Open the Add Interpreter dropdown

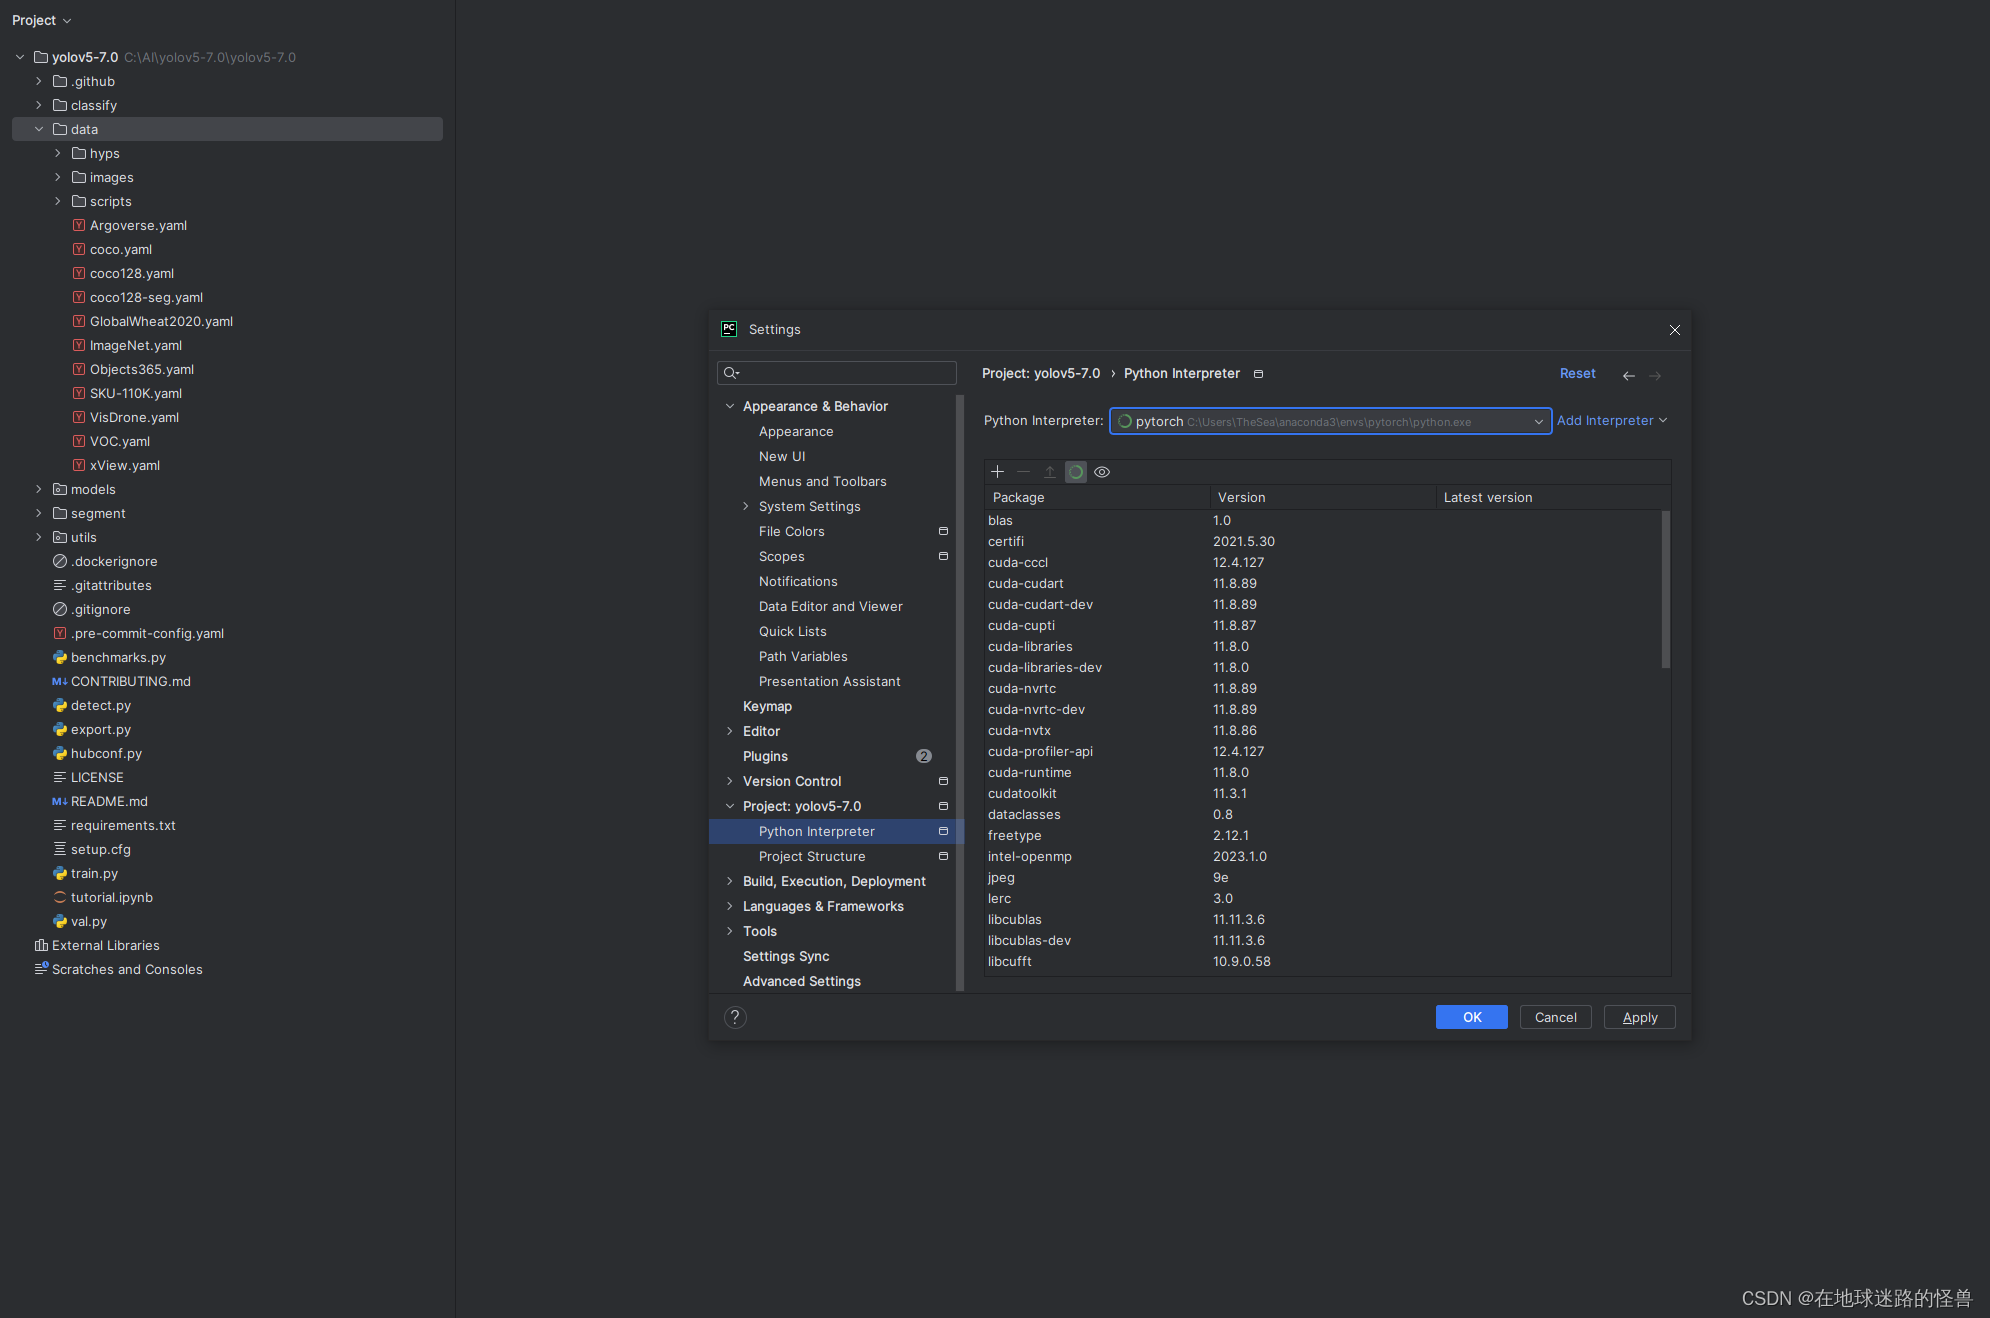pyautogui.click(x=1612, y=421)
